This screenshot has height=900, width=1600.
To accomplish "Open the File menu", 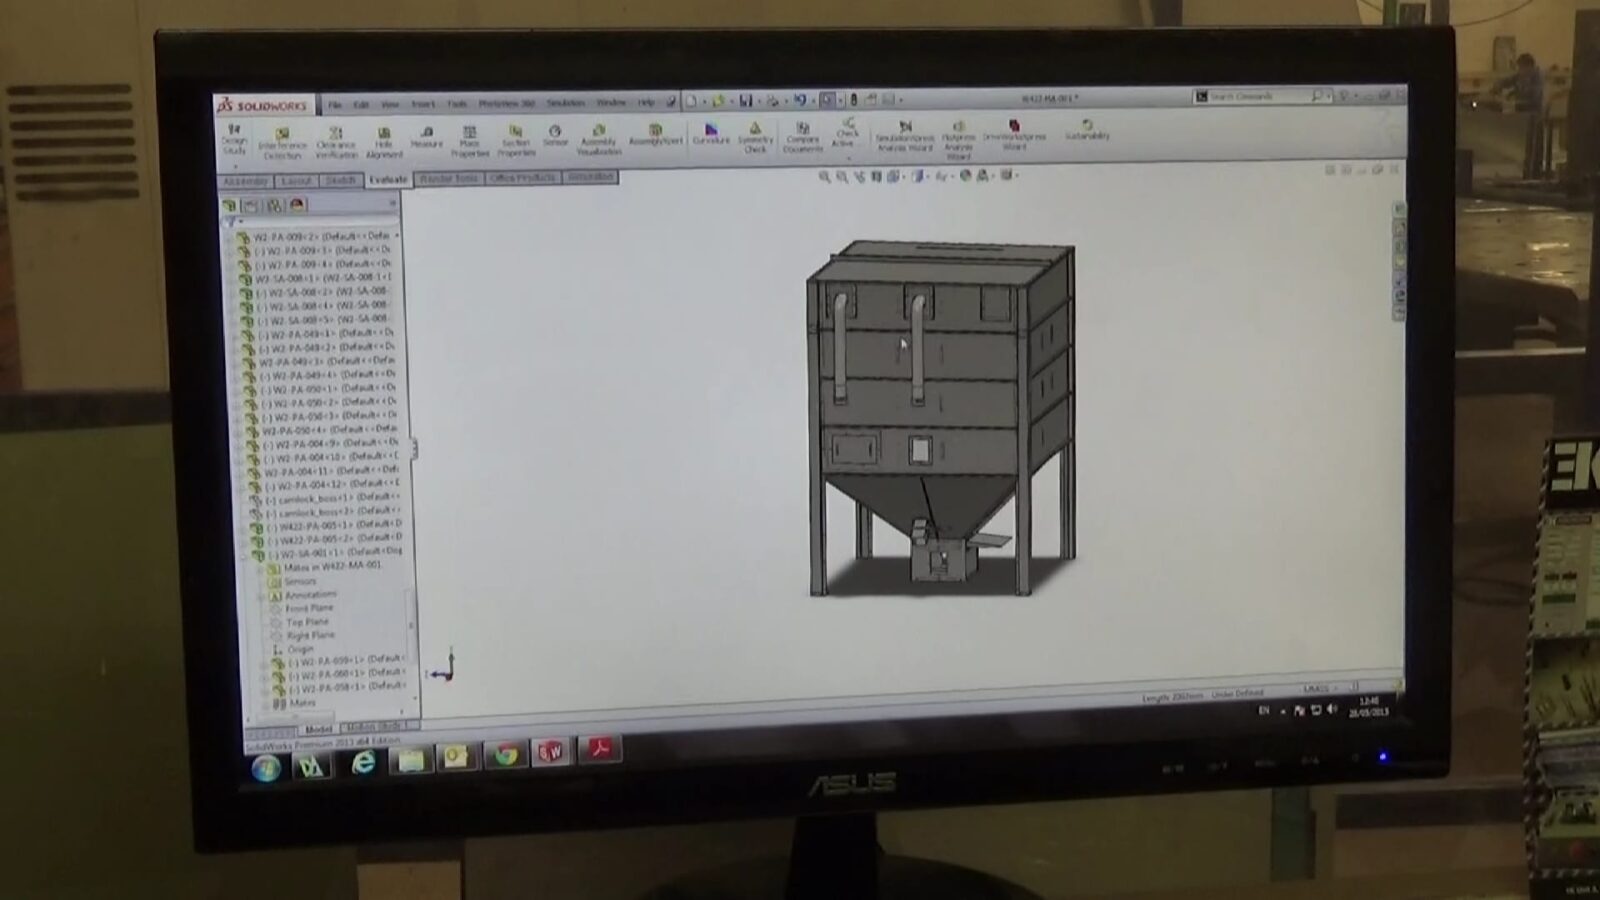I will pyautogui.click(x=335, y=104).
